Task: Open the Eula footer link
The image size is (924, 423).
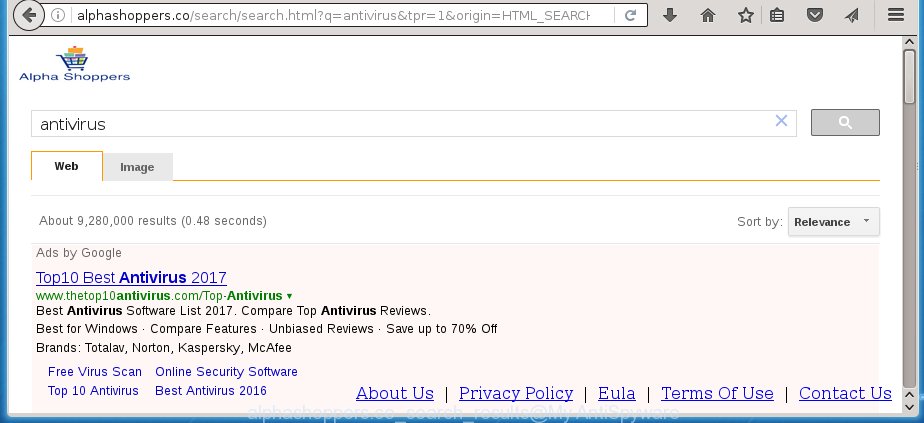Action: click(616, 393)
